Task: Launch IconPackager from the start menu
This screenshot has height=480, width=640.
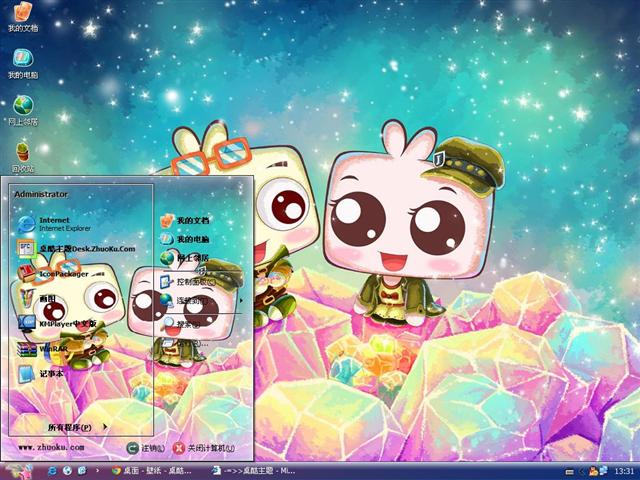Action: point(53,273)
